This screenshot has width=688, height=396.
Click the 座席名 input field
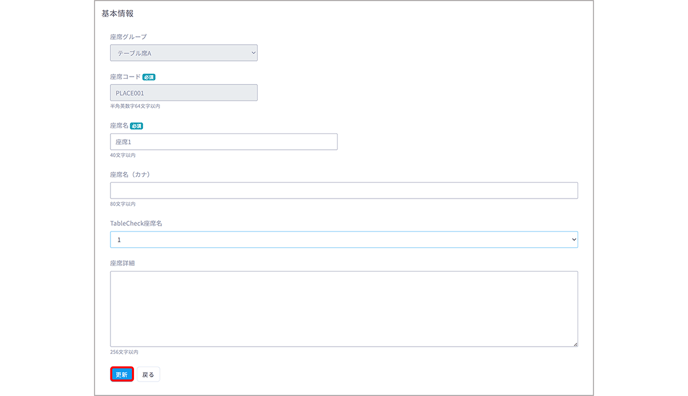224,142
